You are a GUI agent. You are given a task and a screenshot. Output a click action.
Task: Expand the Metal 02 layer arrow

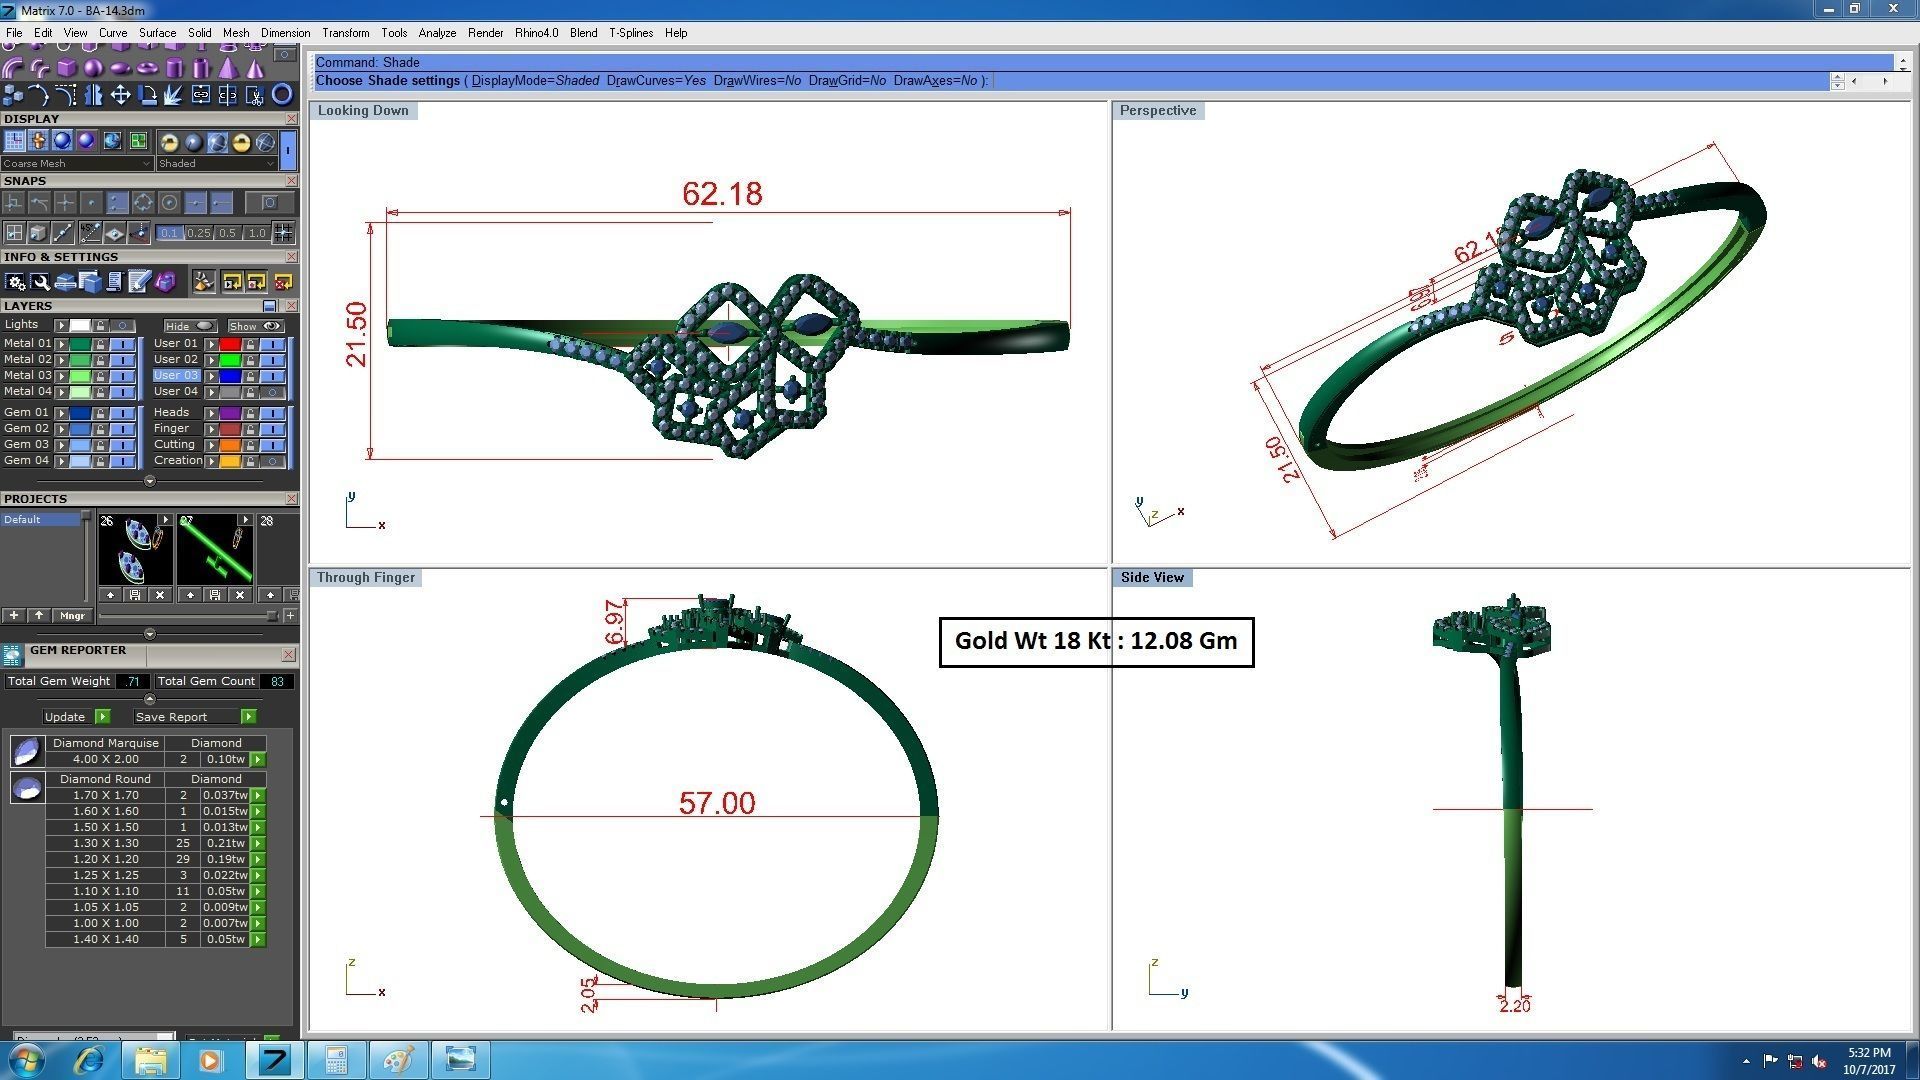pyautogui.click(x=62, y=360)
